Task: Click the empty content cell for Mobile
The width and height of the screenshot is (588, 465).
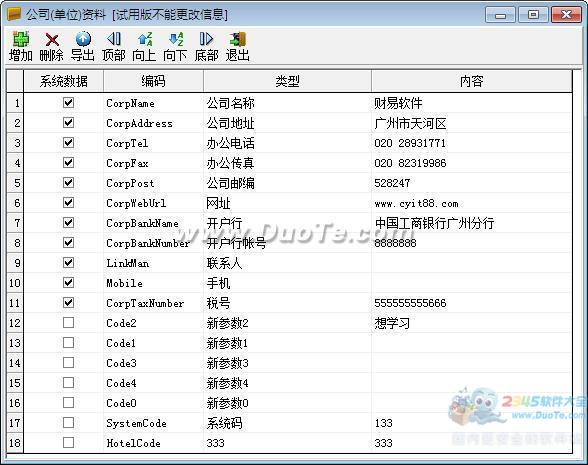Action: (472, 283)
